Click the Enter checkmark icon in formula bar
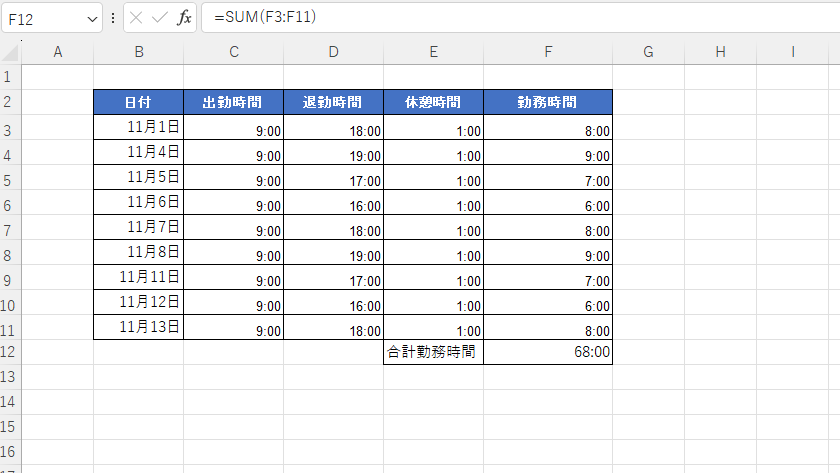The image size is (840, 473). [x=160, y=18]
